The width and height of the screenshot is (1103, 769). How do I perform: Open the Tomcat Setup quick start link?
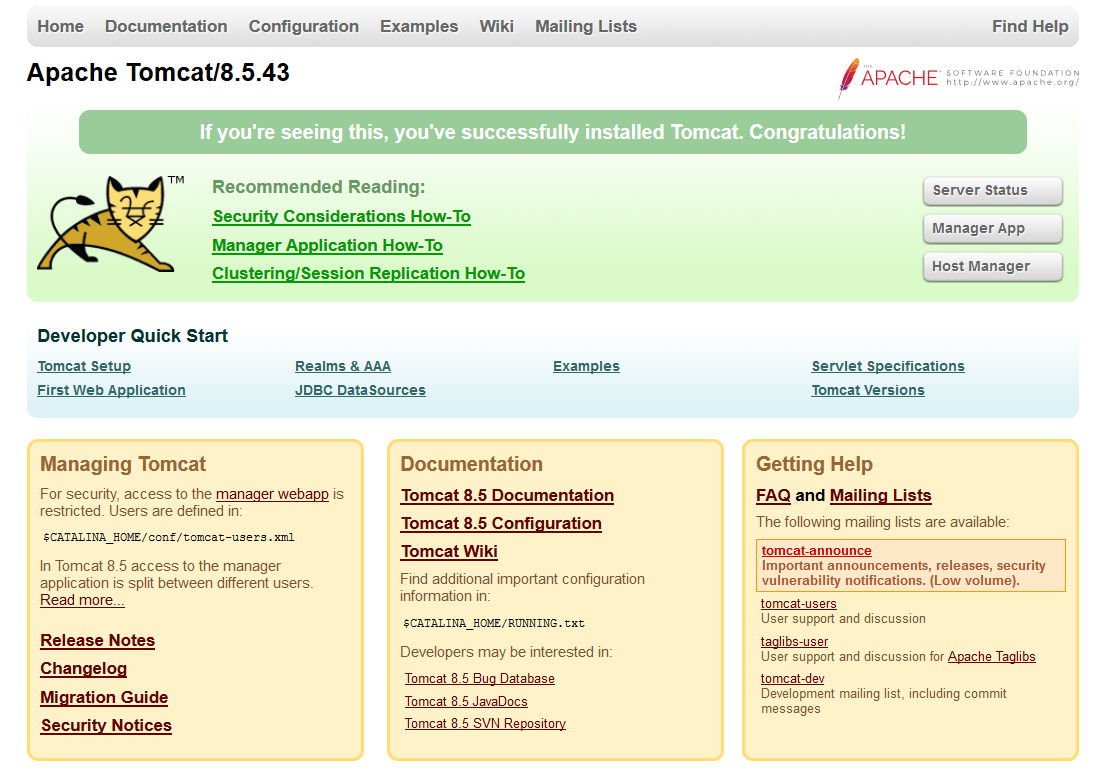tap(84, 367)
